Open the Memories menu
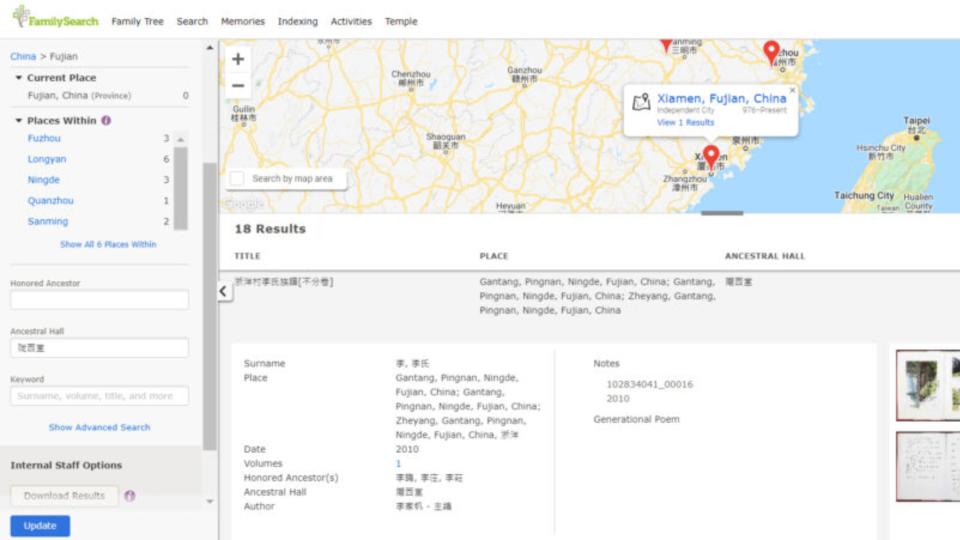The height and width of the screenshot is (540, 960). point(242,21)
